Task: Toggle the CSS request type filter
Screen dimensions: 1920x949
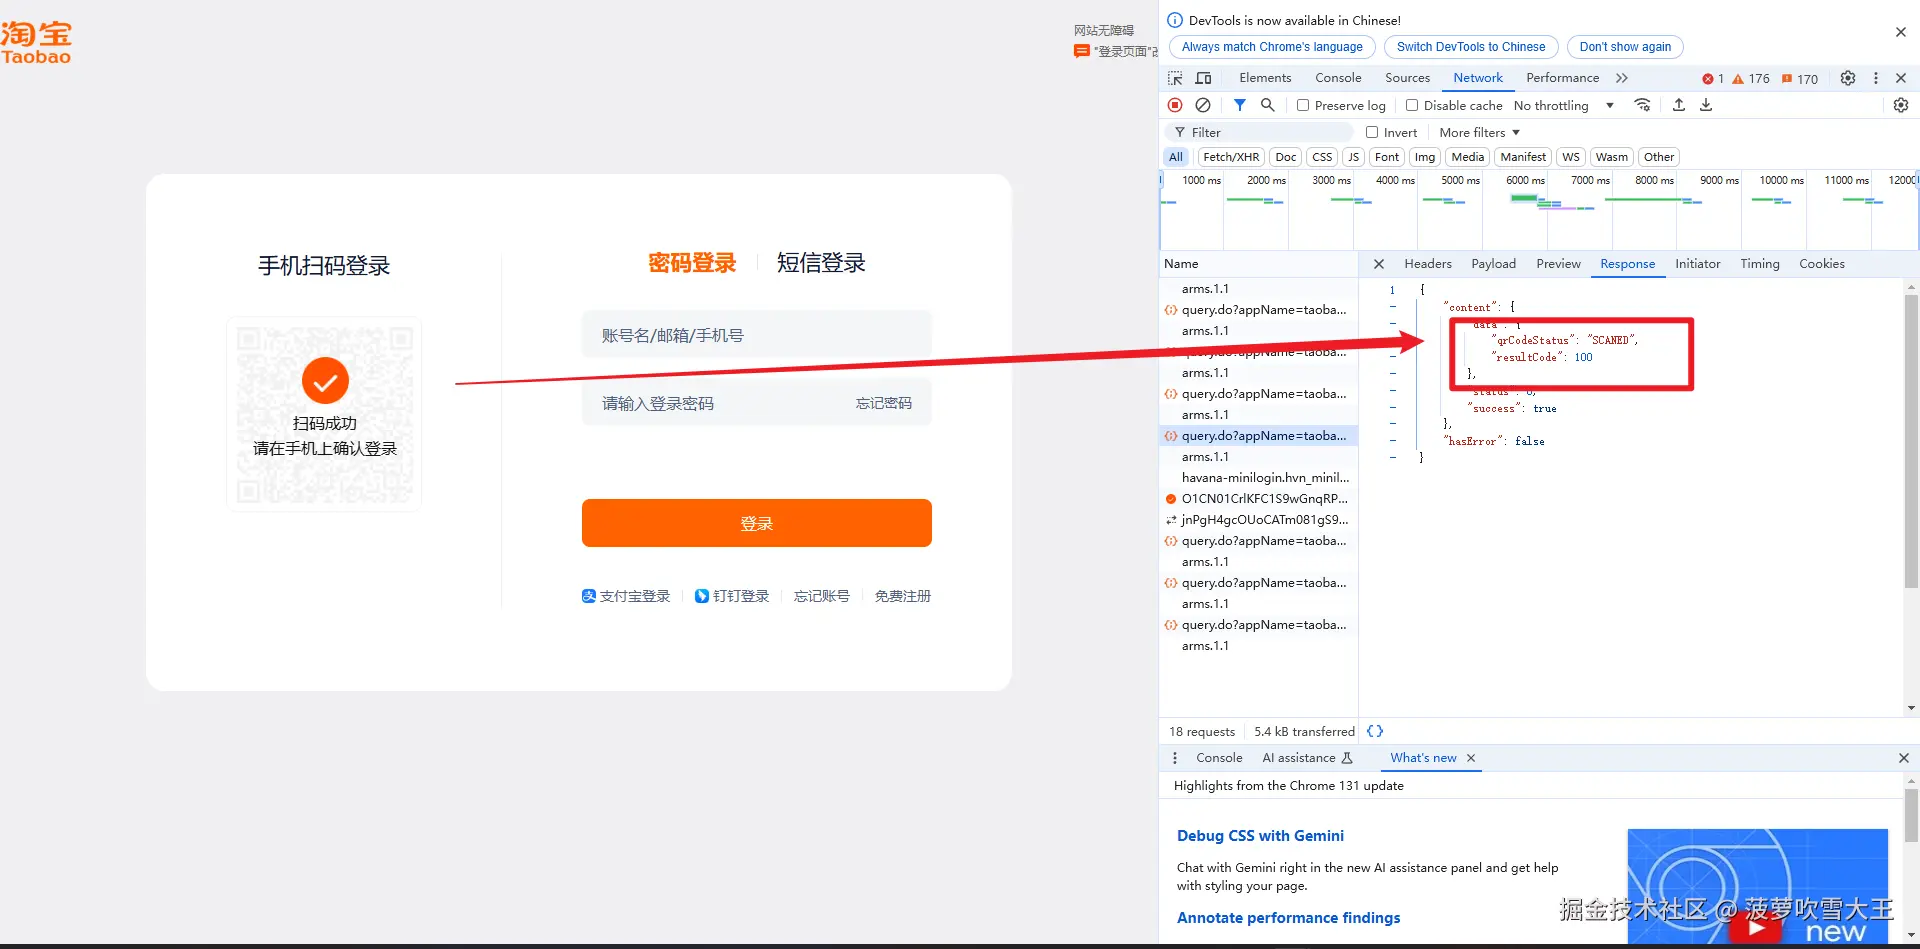Action: point(1322,157)
